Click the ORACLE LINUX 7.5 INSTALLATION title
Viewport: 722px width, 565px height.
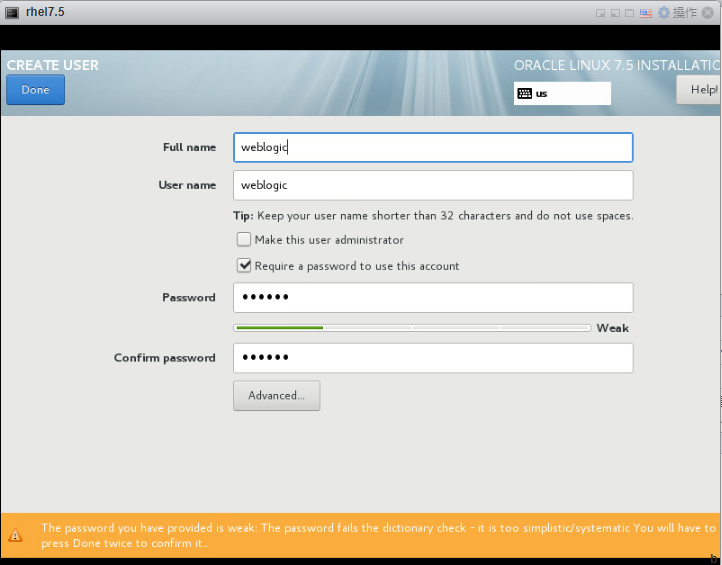click(x=617, y=65)
